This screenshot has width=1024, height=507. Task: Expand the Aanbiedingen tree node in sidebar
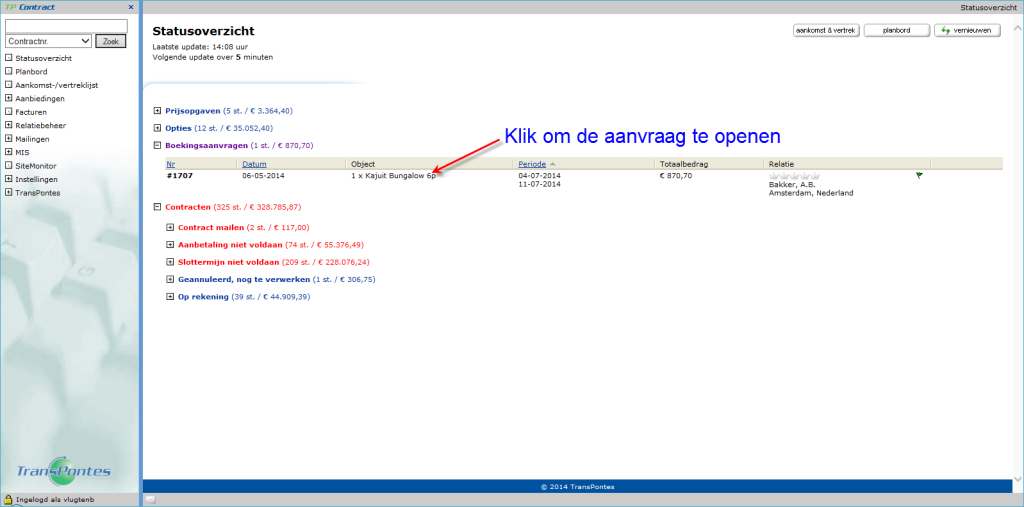[8, 99]
